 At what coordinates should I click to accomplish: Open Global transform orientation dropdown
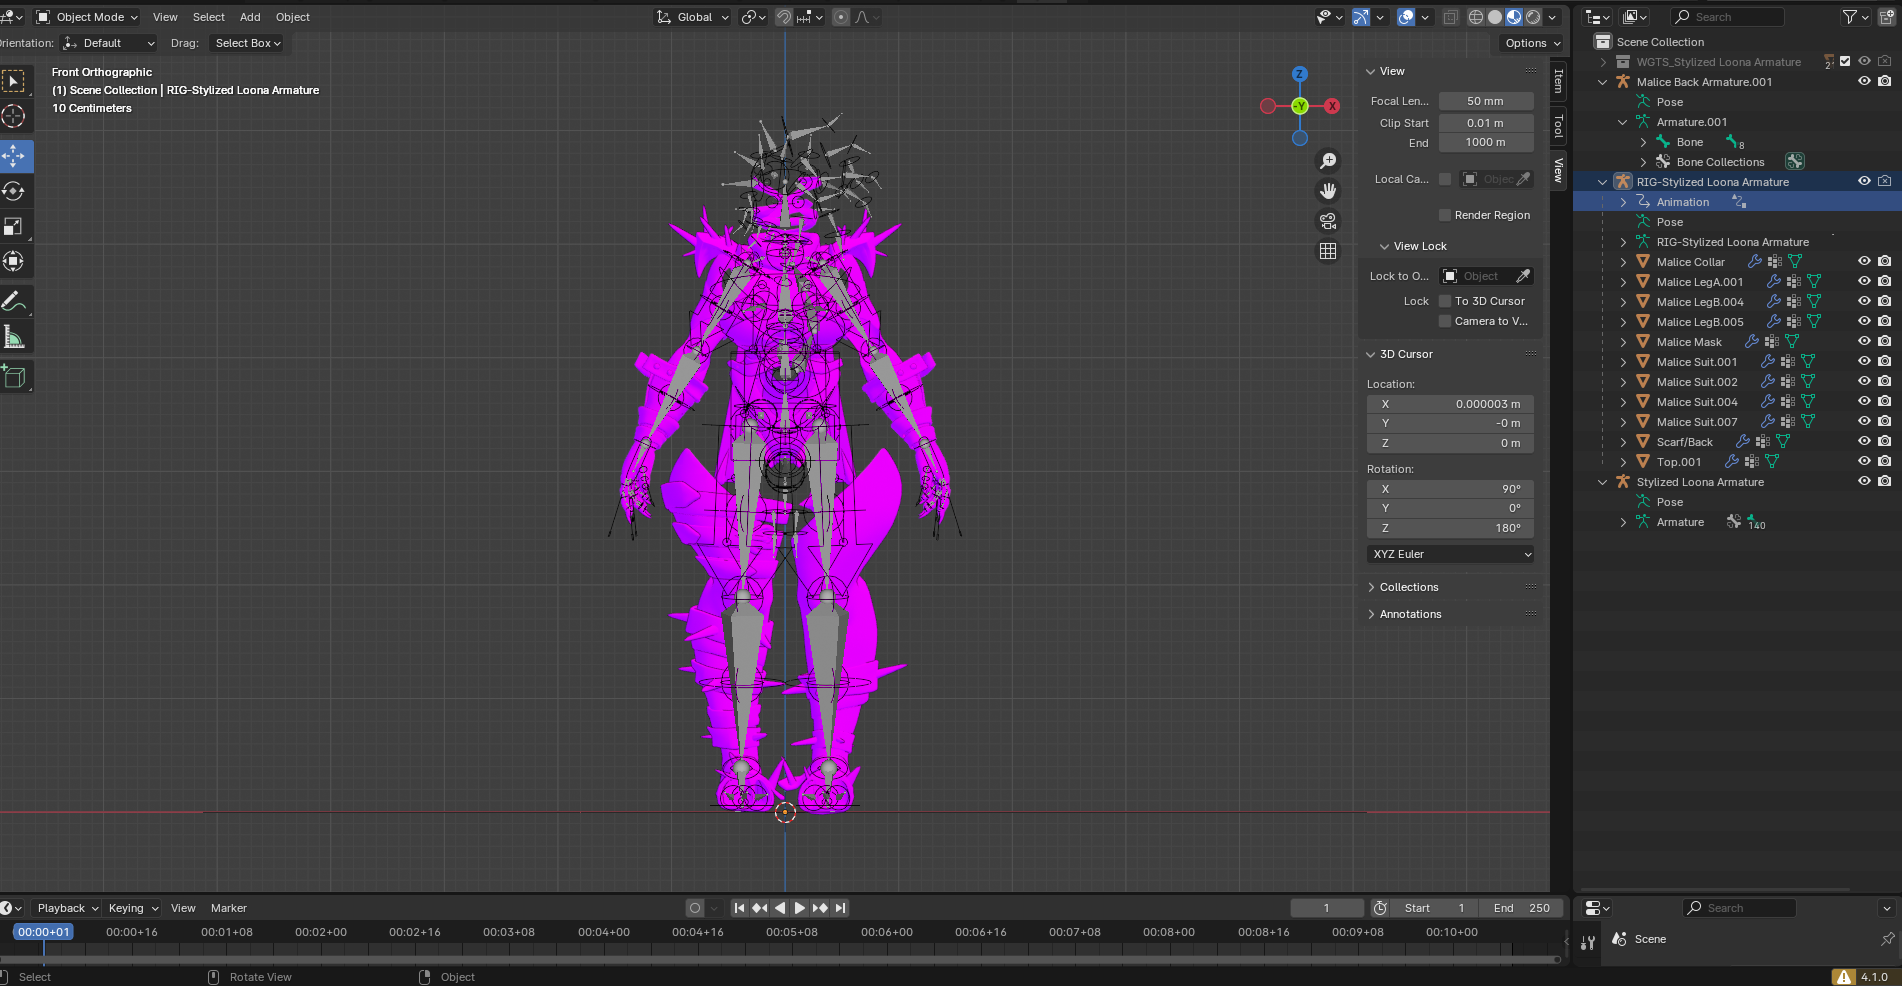[x=693, y=17]
